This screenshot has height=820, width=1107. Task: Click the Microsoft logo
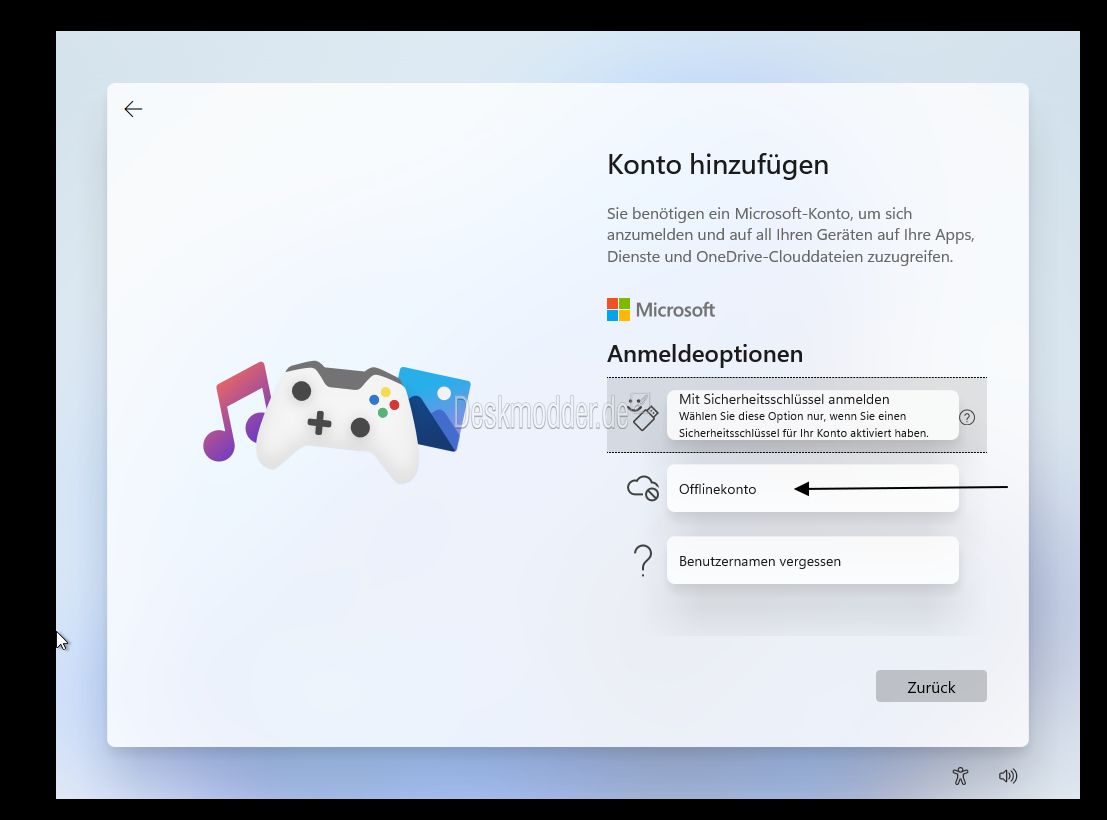click(x=661, y=309)
